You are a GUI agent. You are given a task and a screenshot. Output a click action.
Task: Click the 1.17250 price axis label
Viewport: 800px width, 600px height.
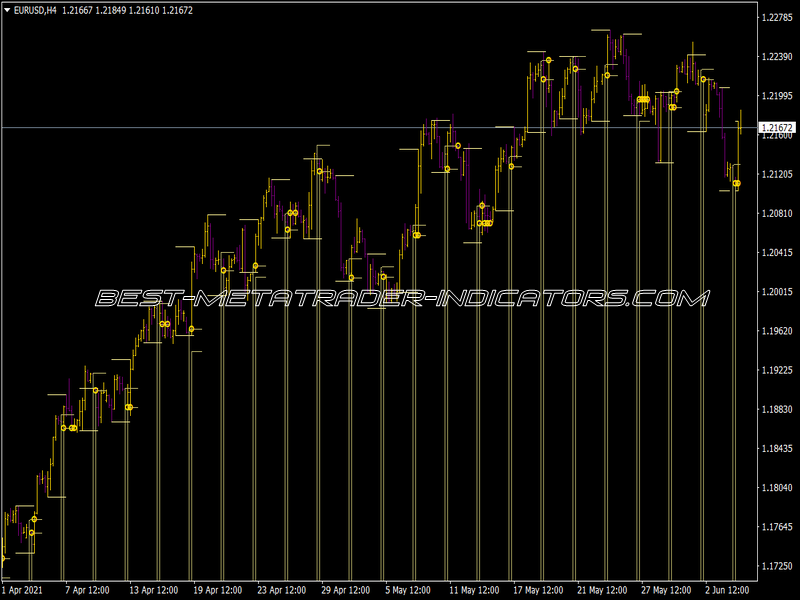tap(777, 566)
